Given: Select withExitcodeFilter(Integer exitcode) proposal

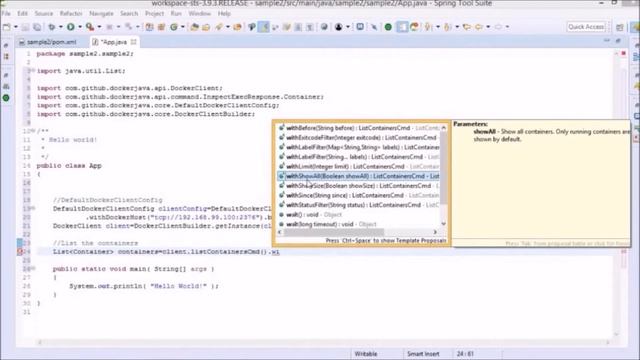Looking at the screenshot, I should [x=358, y=138].
